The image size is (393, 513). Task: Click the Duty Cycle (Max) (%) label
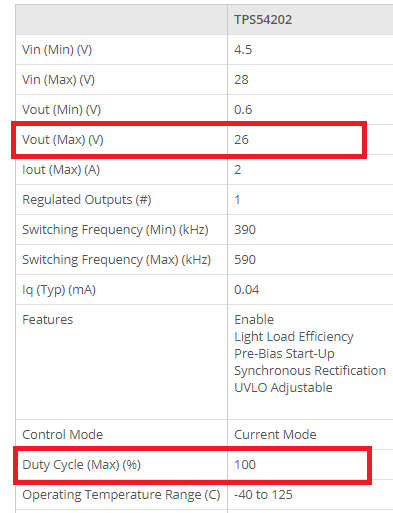[82, 465]
